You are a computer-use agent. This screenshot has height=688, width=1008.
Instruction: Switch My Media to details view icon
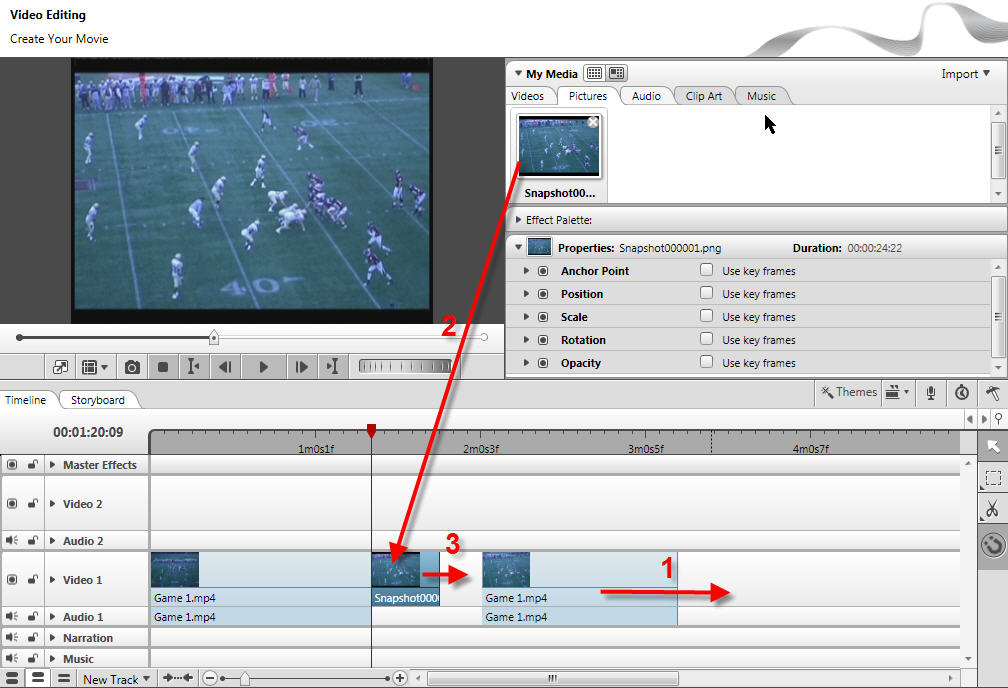click(x=616, y=73)
